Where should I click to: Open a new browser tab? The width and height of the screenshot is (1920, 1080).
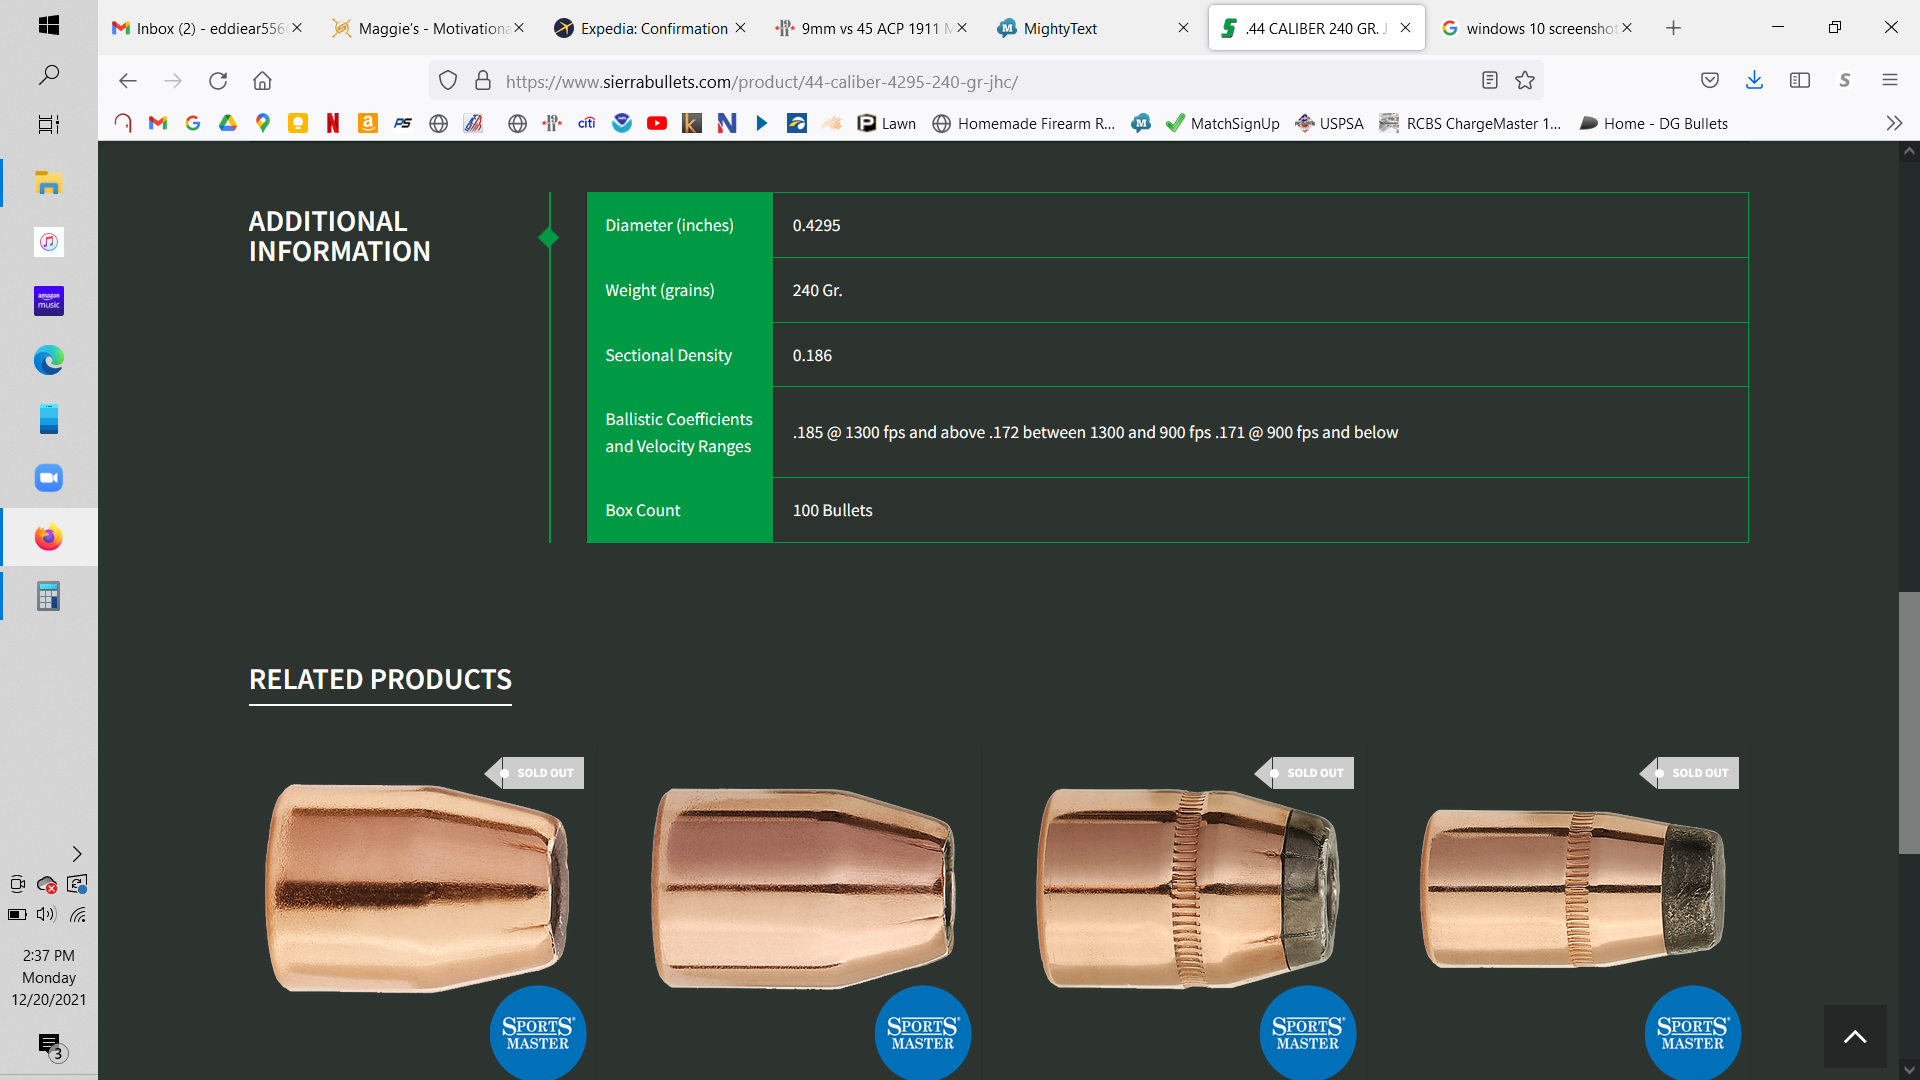(x=1673, y=28)
